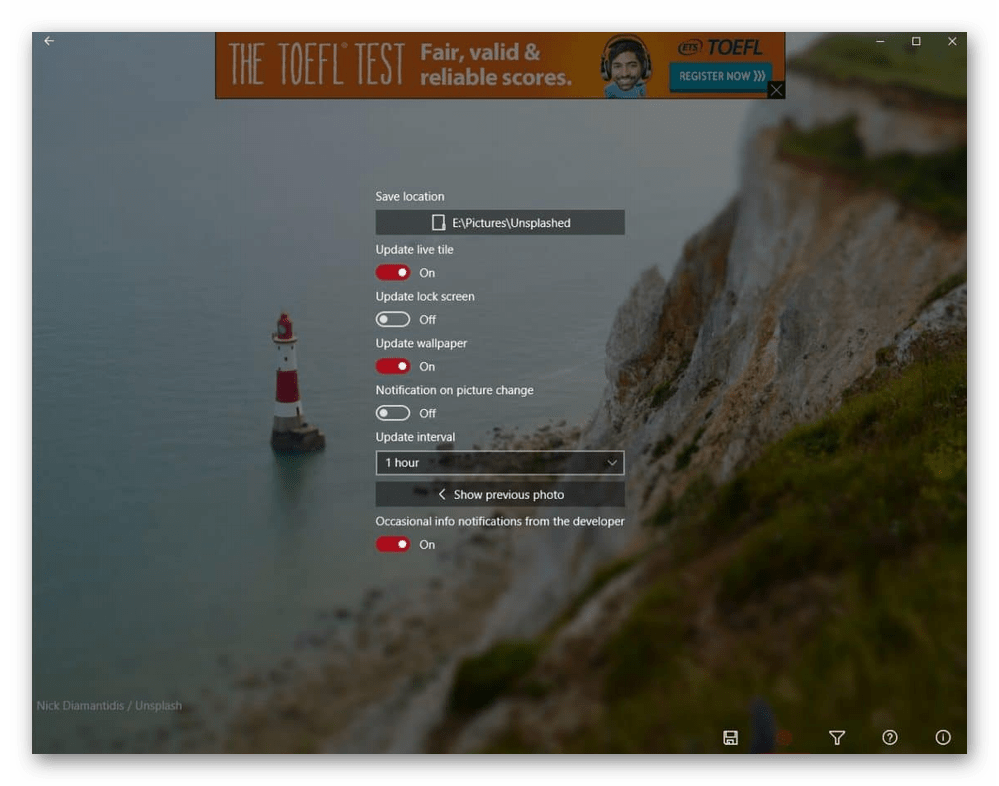Viewport: 999px width, 786px height.
Task: Turn off occasional developer notifications toggle
Action: click(393, 545)
